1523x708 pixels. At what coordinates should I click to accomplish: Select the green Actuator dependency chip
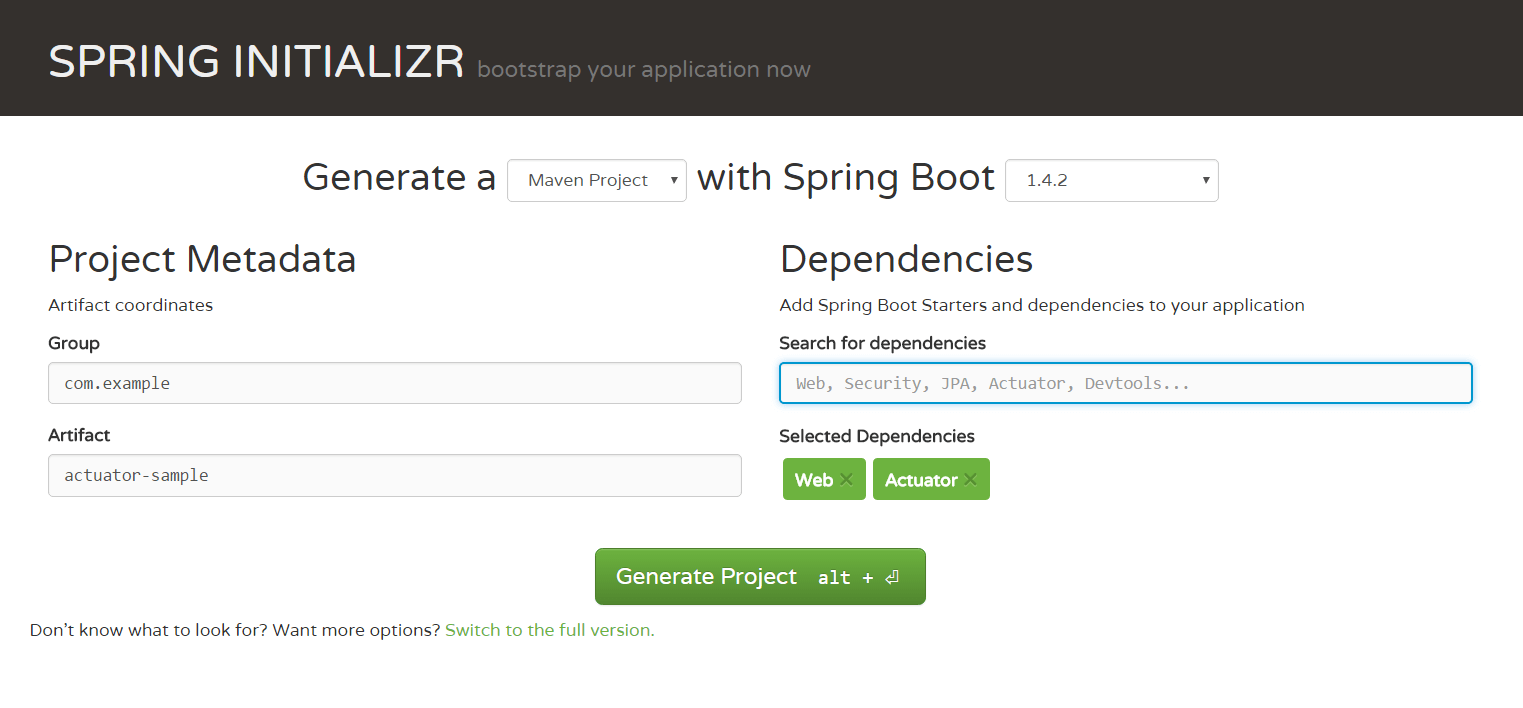[922, 479]
